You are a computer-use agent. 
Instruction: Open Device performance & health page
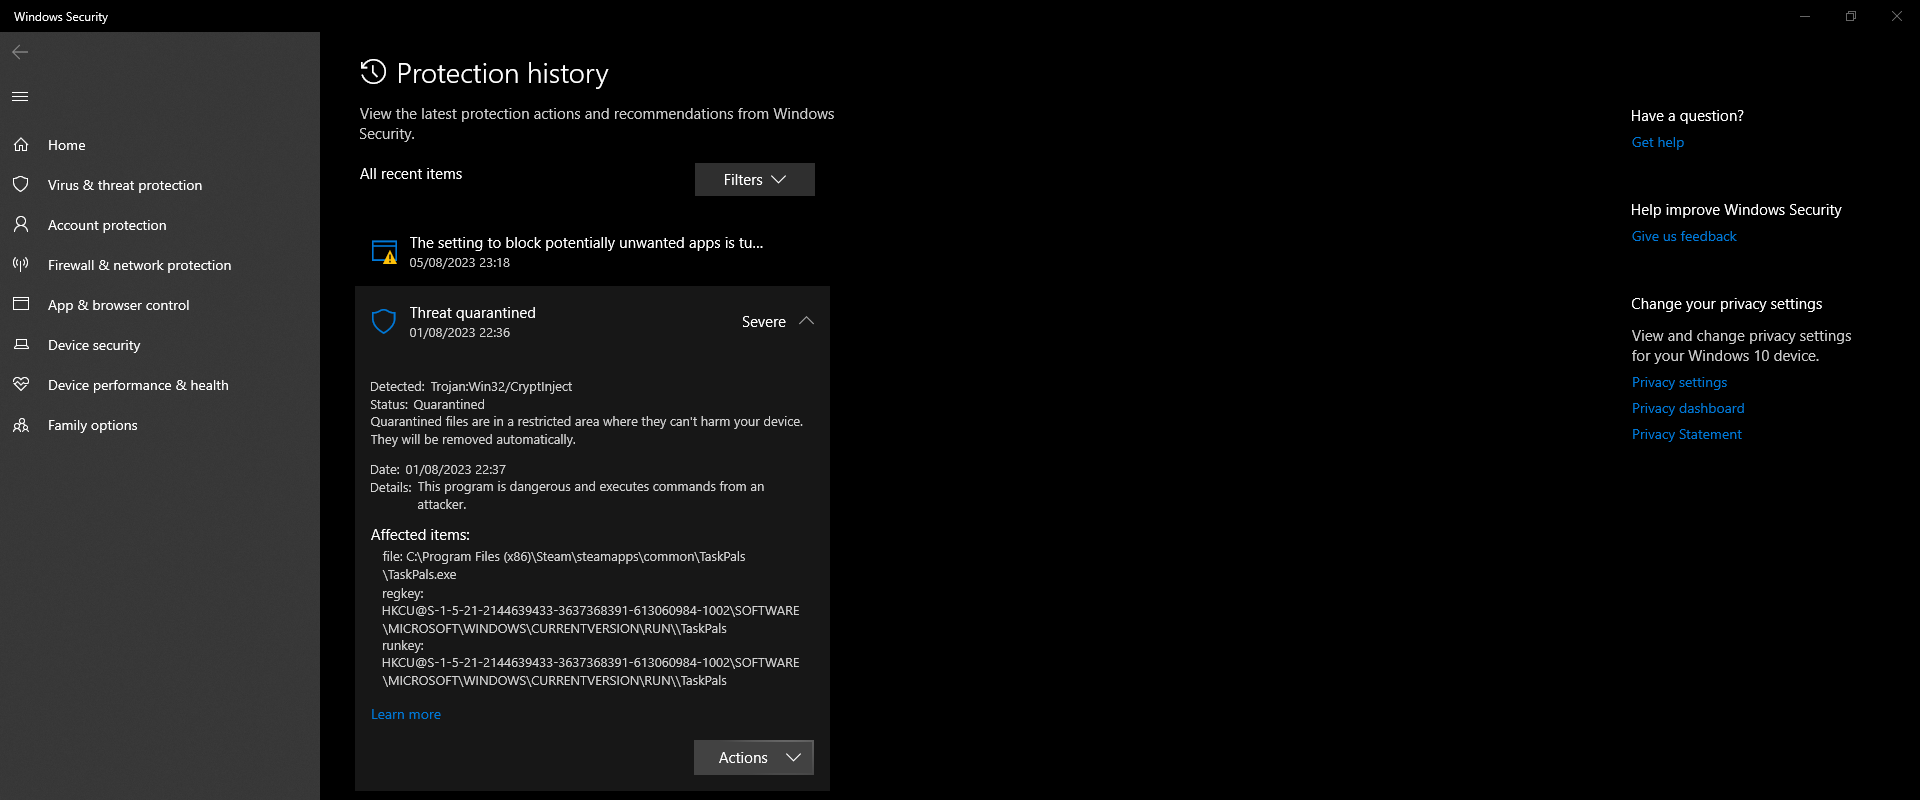click(160, 385)
